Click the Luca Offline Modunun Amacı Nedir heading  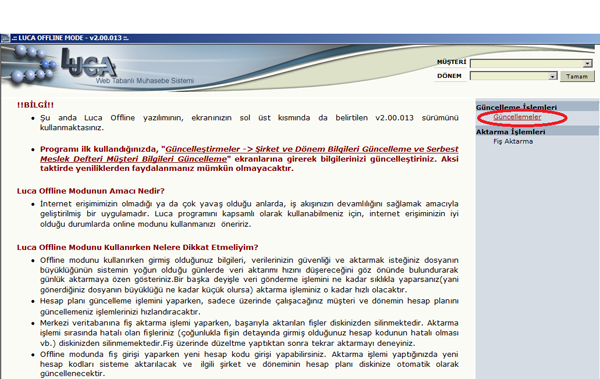pos(90,191)
